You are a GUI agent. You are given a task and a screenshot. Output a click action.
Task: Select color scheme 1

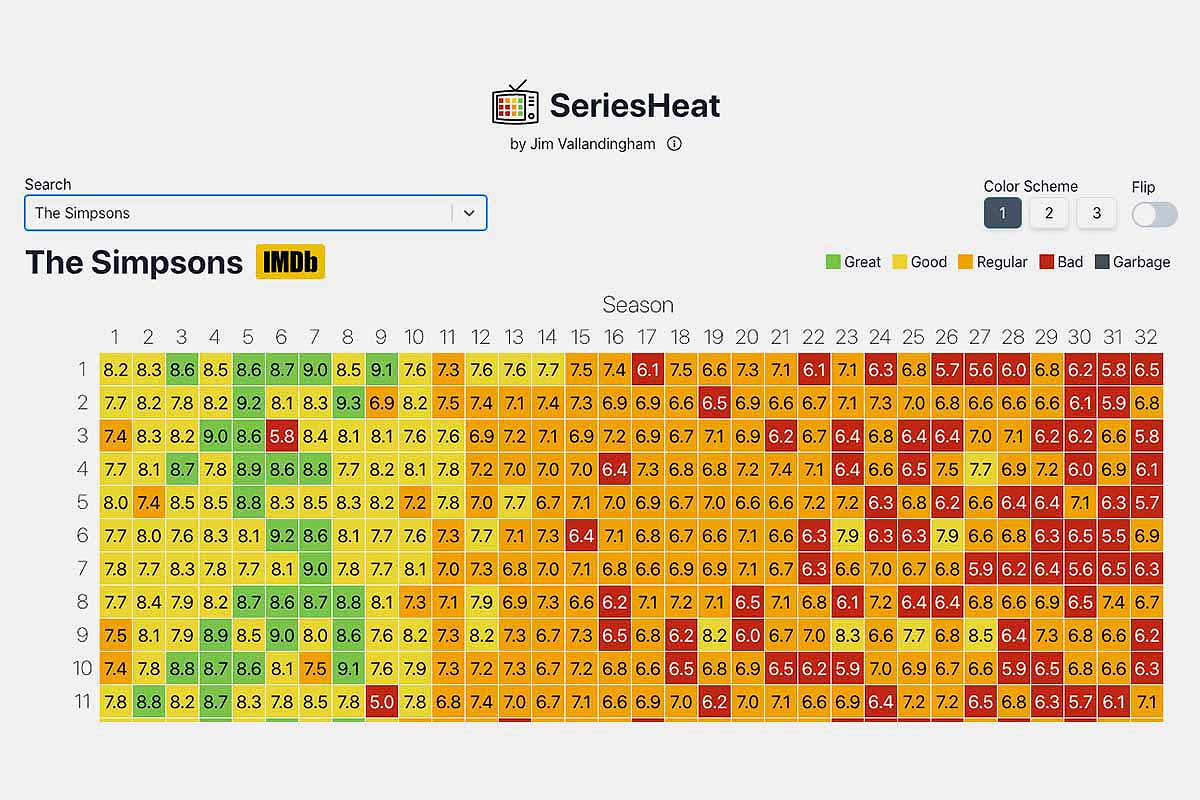point(1003,213)
